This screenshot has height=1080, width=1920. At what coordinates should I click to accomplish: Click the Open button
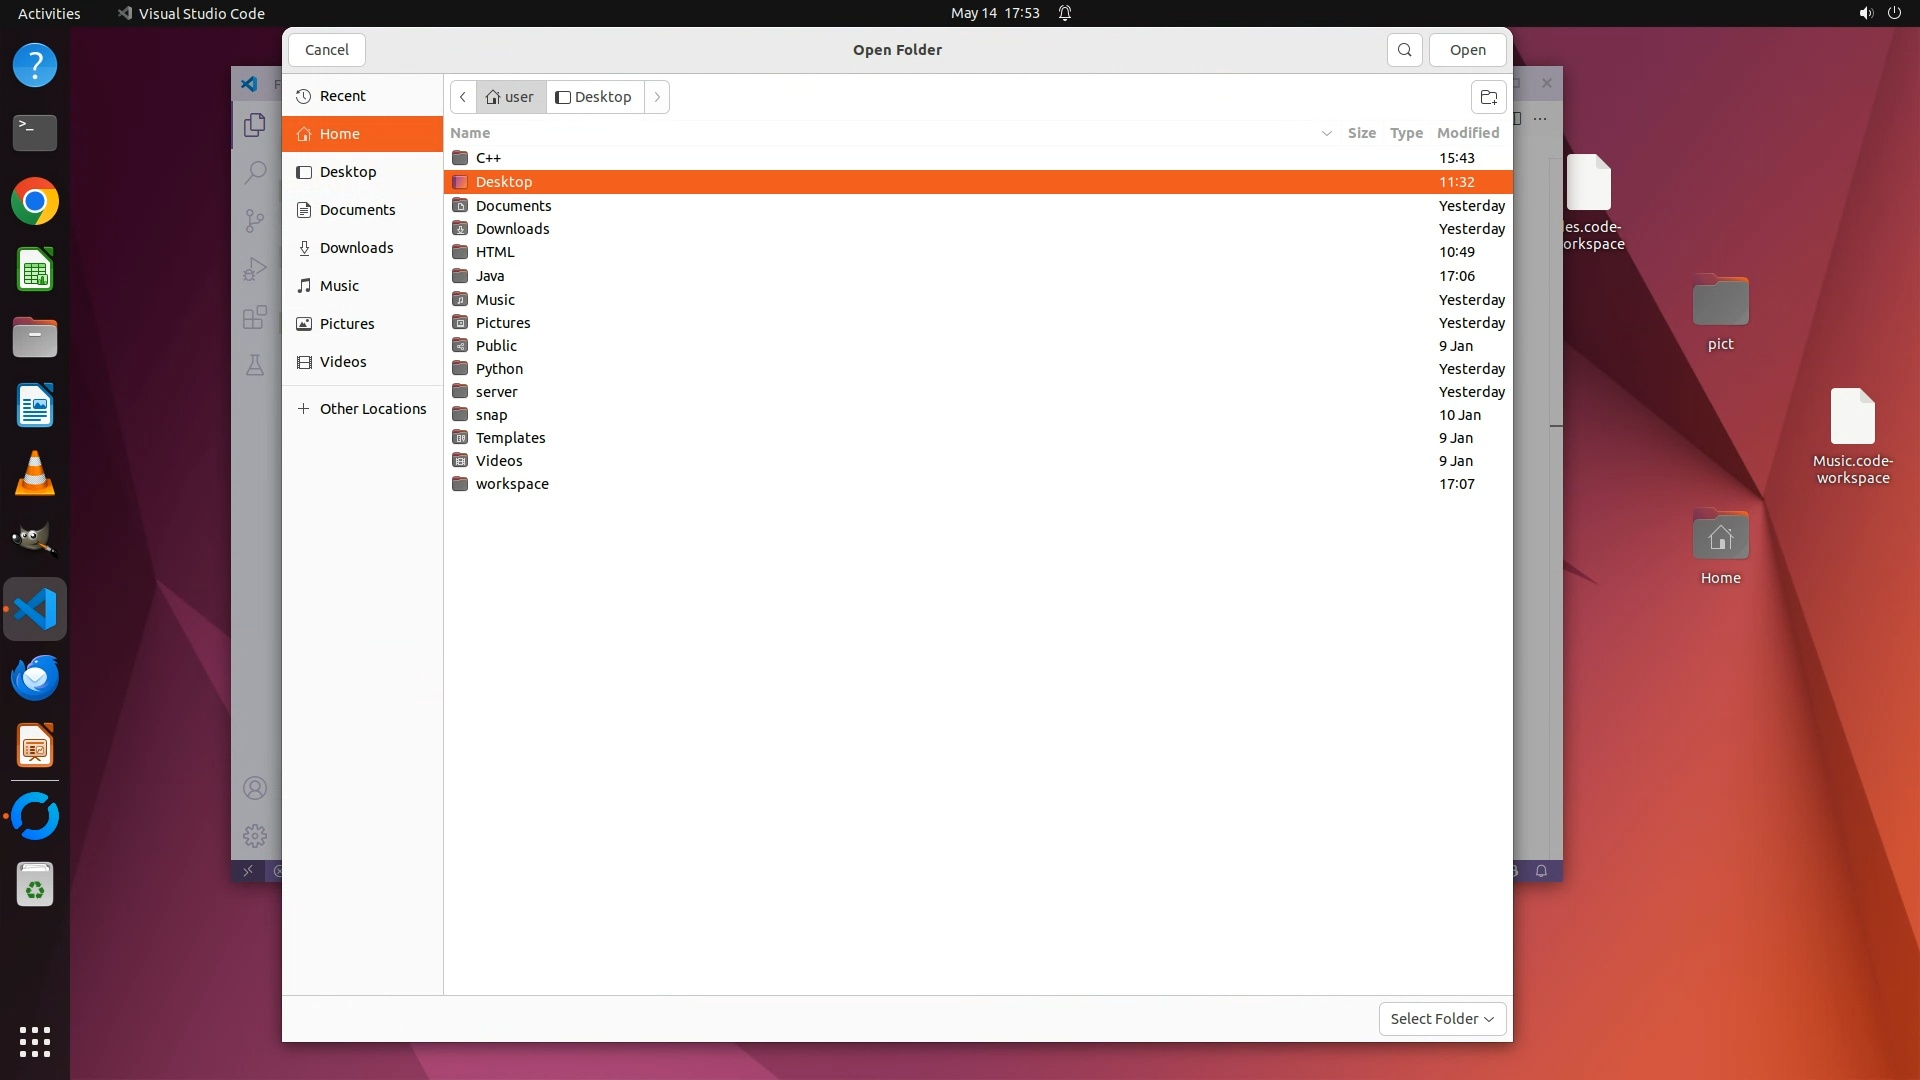point(1467,50)
